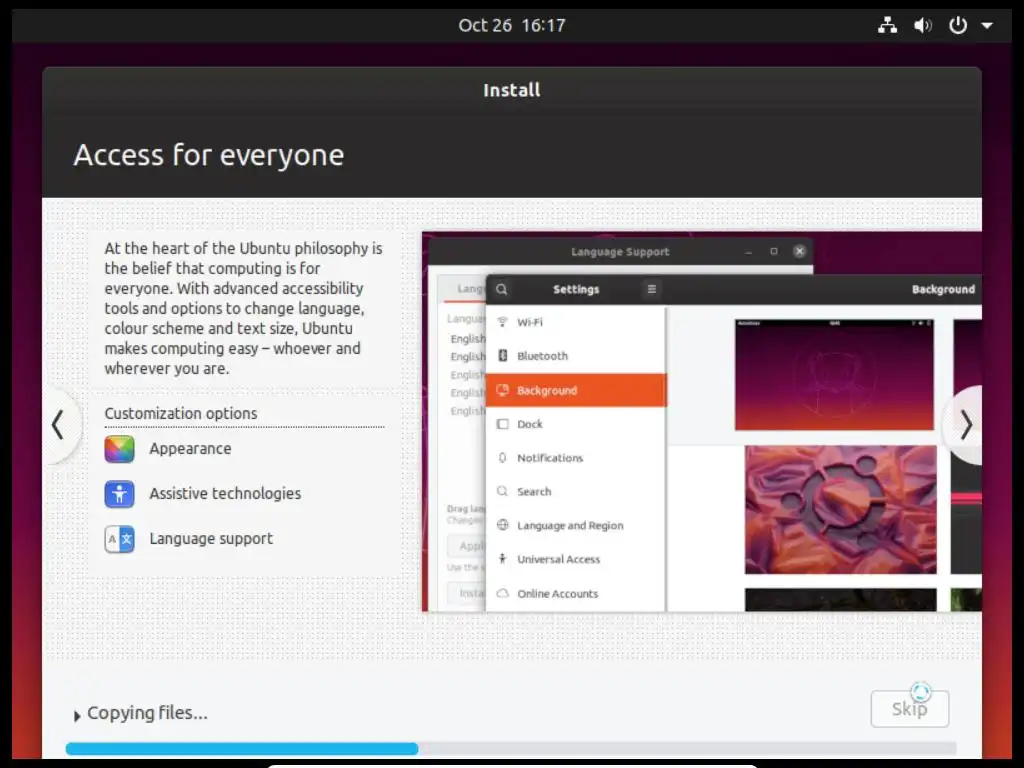Open the clock showing Oct 26 16:17
The width and height of the screenshot is (1024, 768).
(x=511, y=25)
